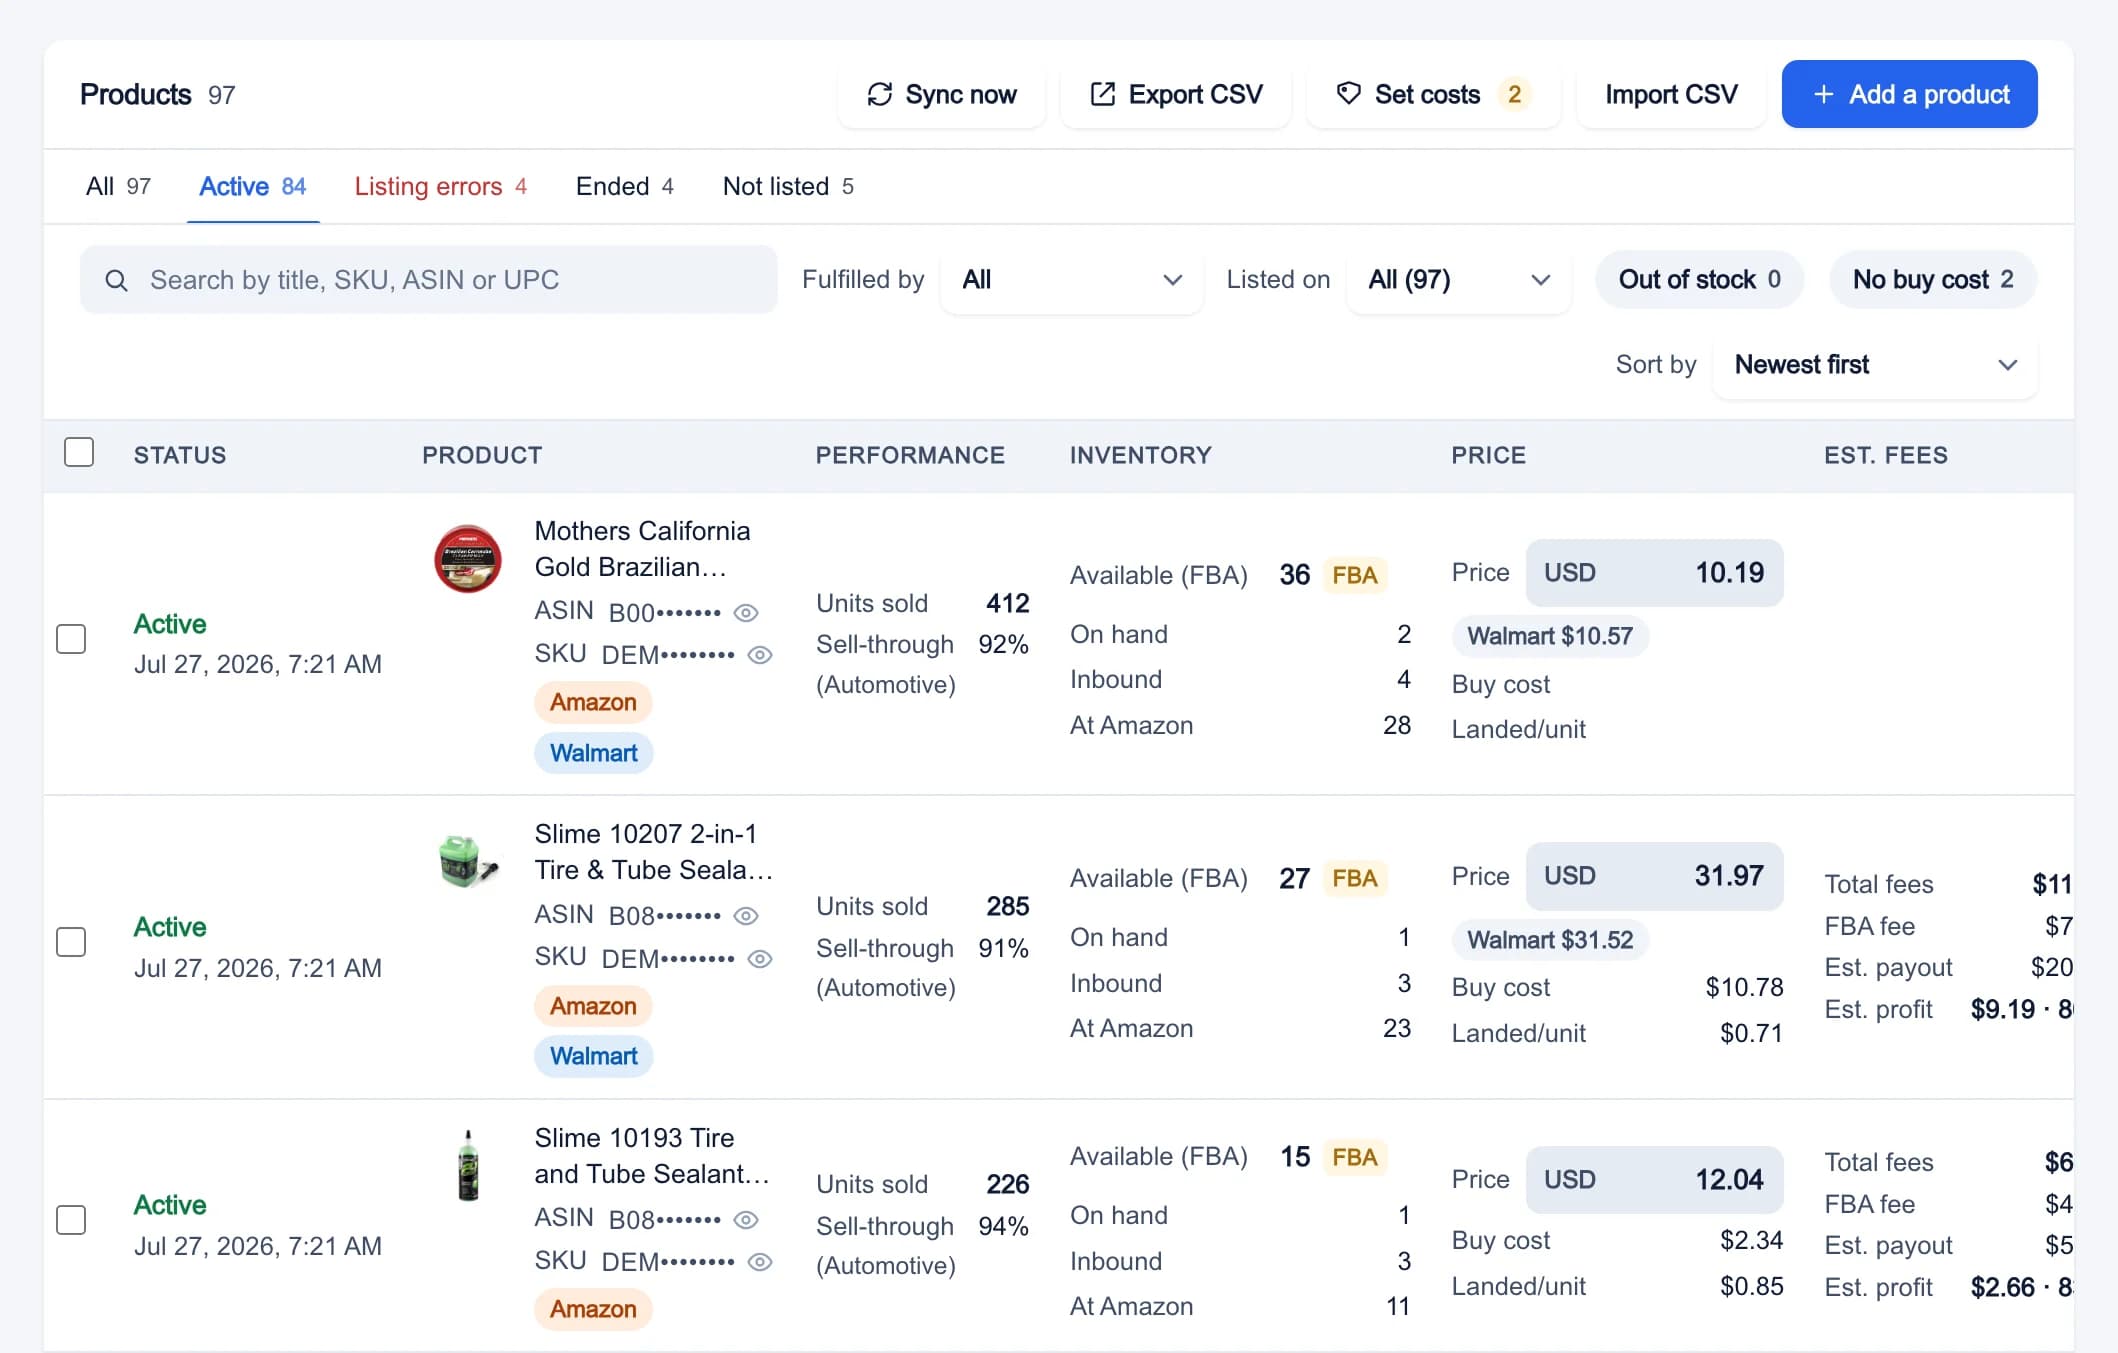Focus the search by title, SKU field
This screenshot has height=1353, width=2118.
coord(428,280)
